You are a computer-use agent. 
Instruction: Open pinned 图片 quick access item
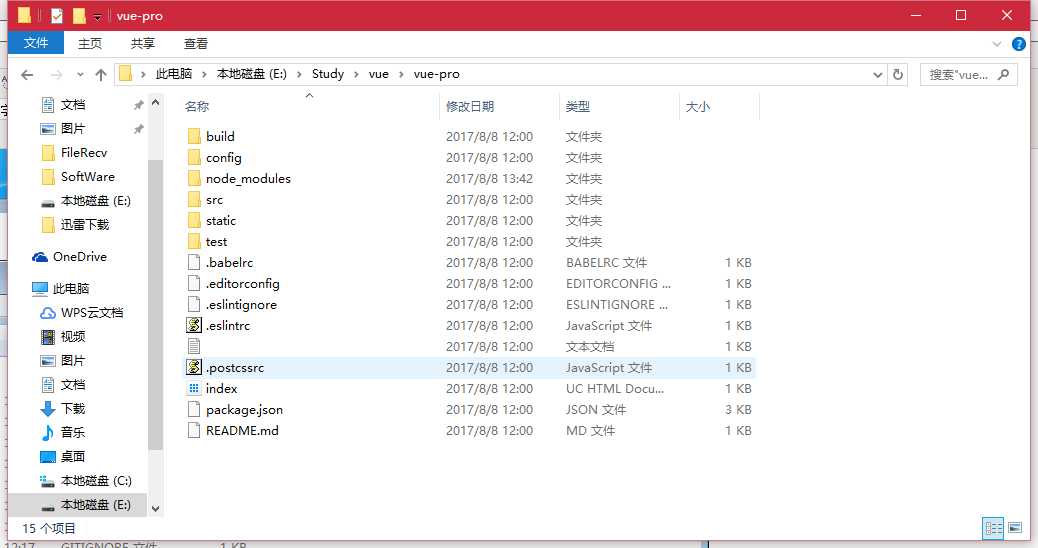(x=63, y=128)
